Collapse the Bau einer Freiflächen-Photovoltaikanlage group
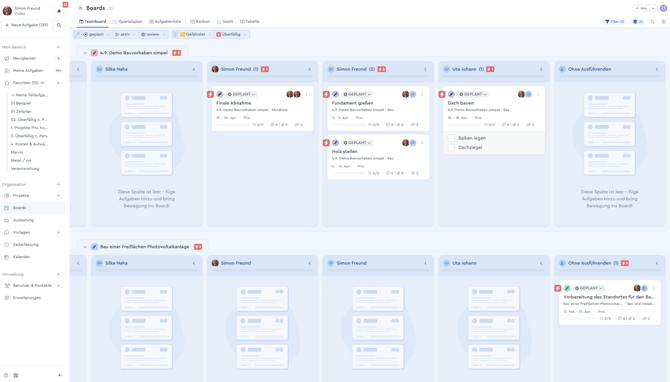 tap(85, 247)
